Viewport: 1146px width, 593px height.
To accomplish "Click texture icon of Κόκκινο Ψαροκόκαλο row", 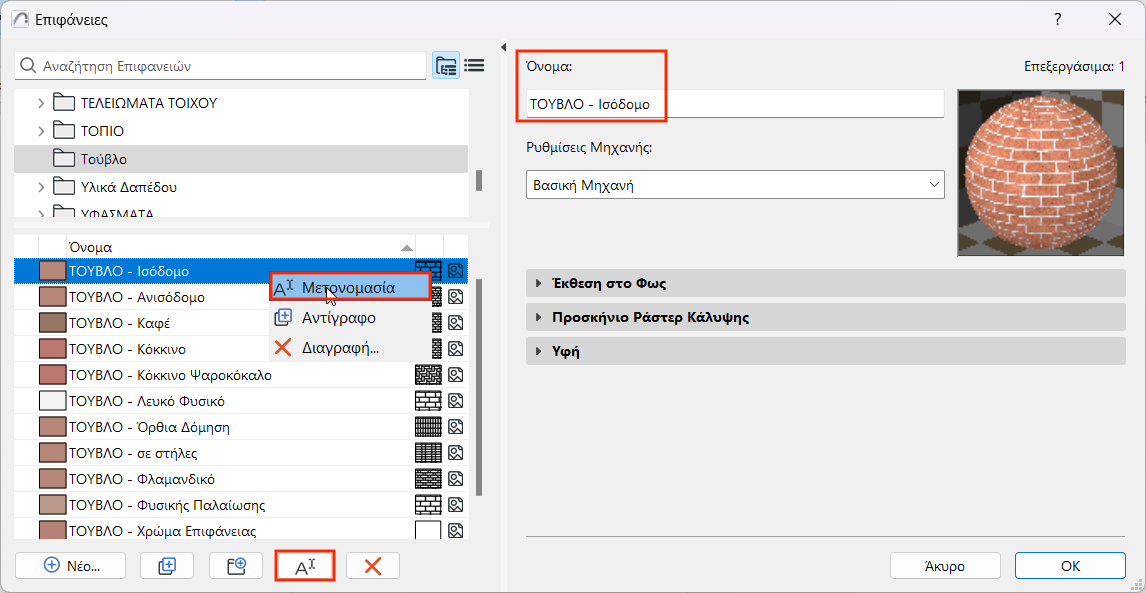I will (x=456, y=375).
